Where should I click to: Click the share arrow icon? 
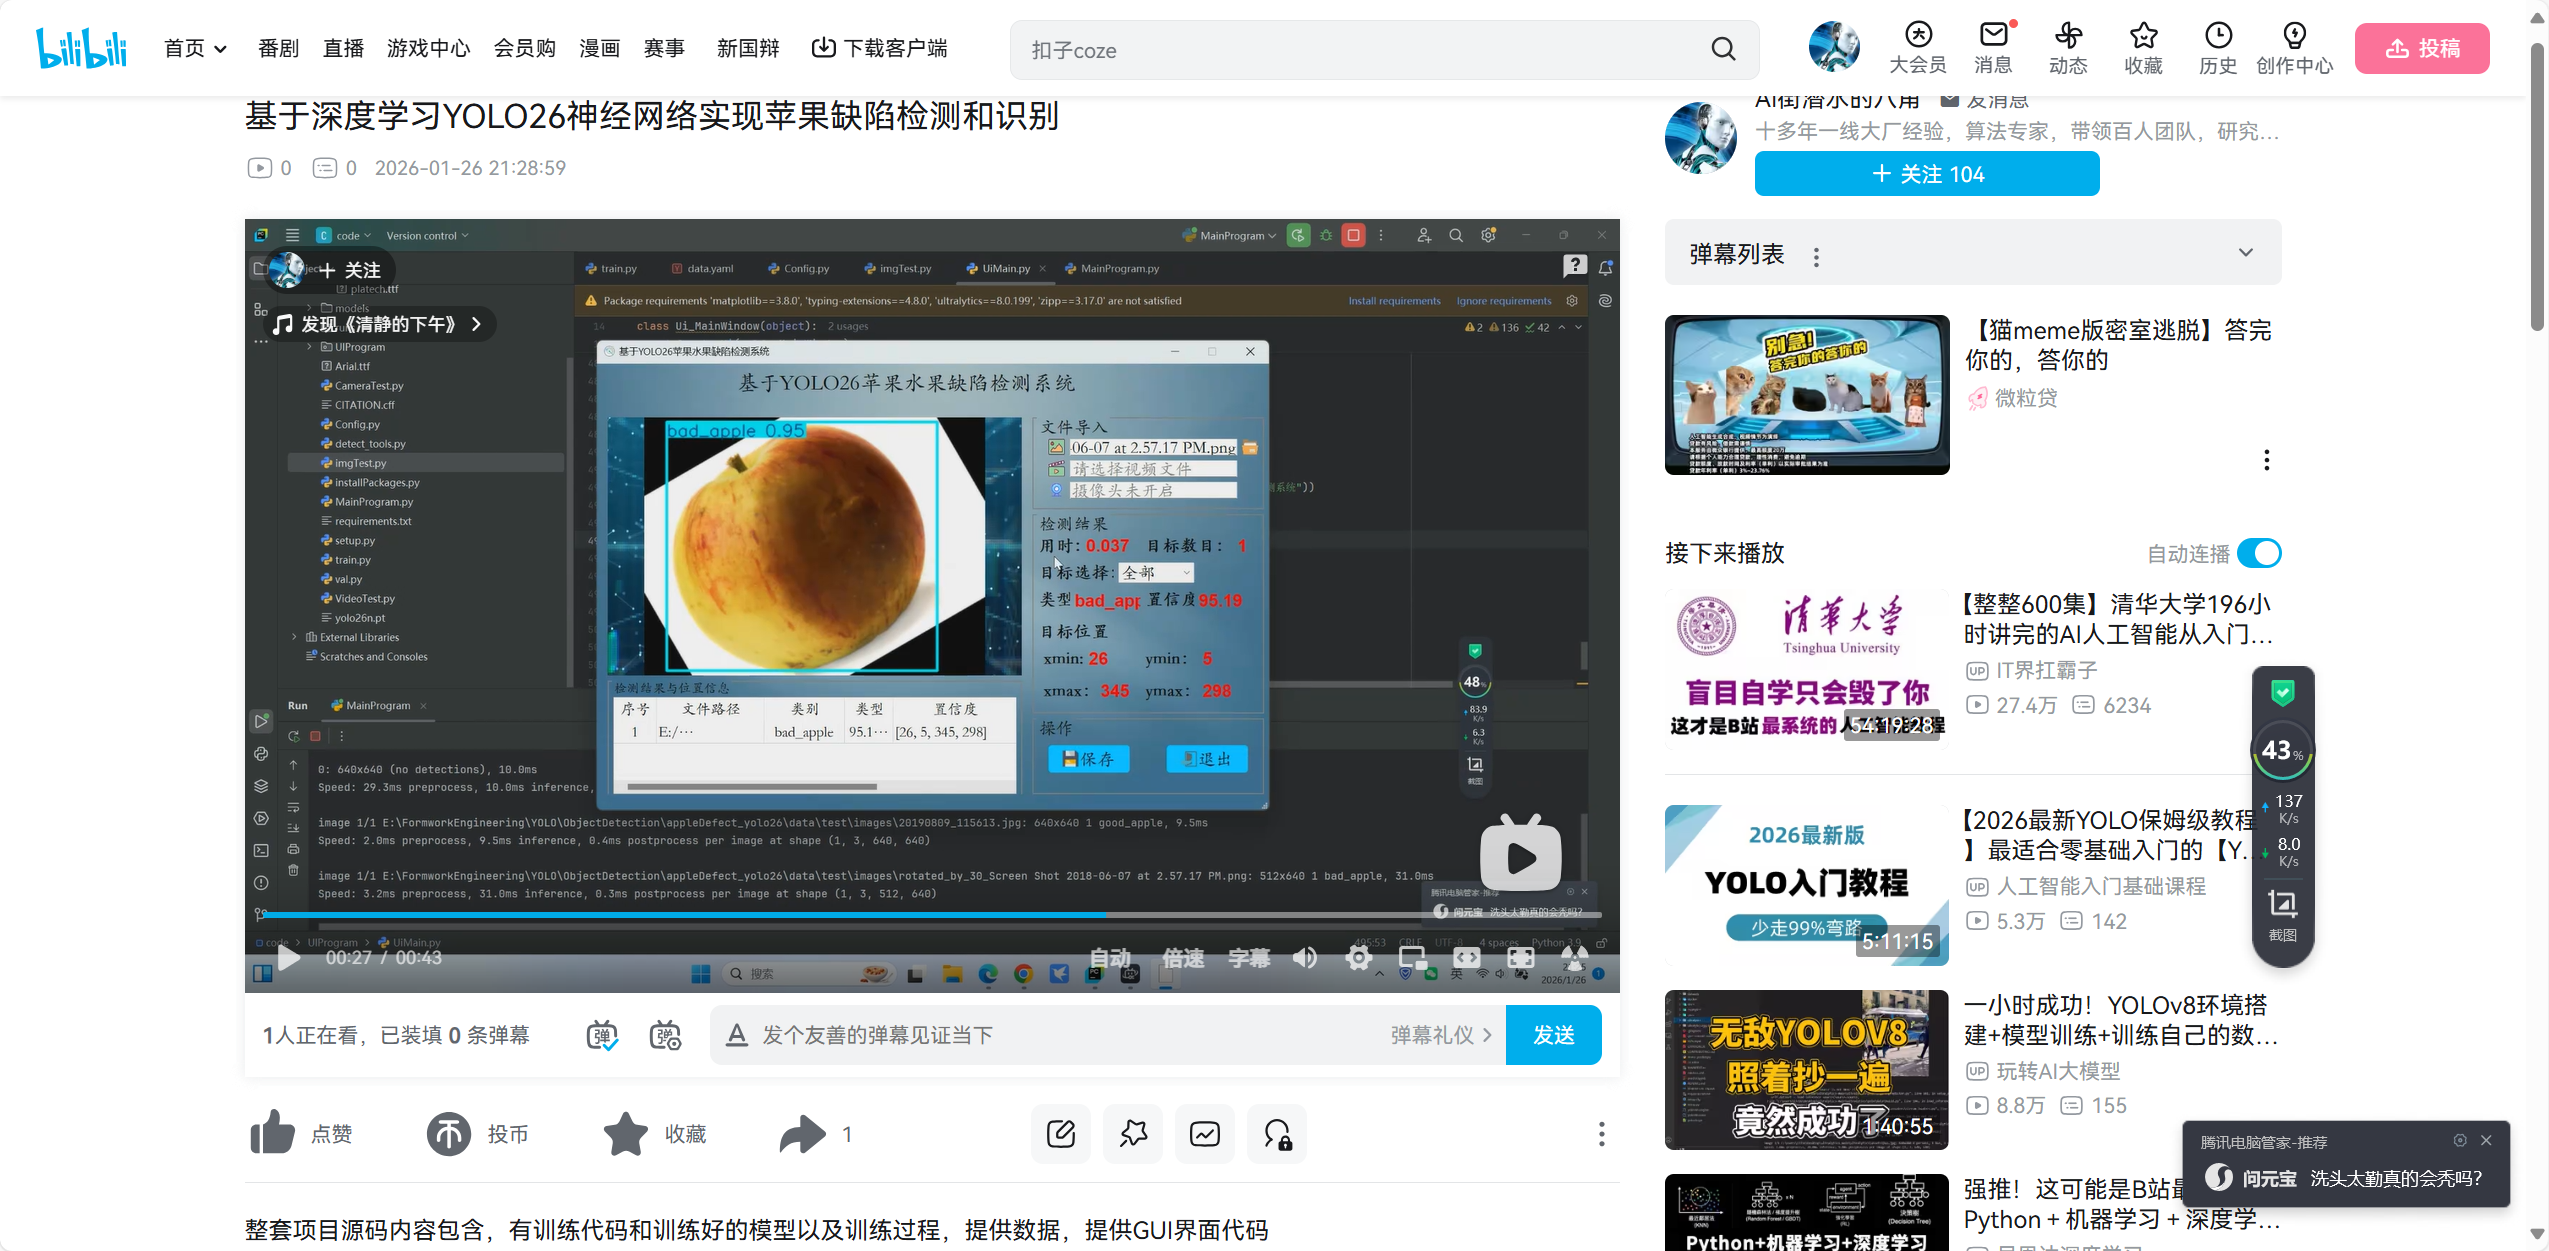pos(802,1134)
